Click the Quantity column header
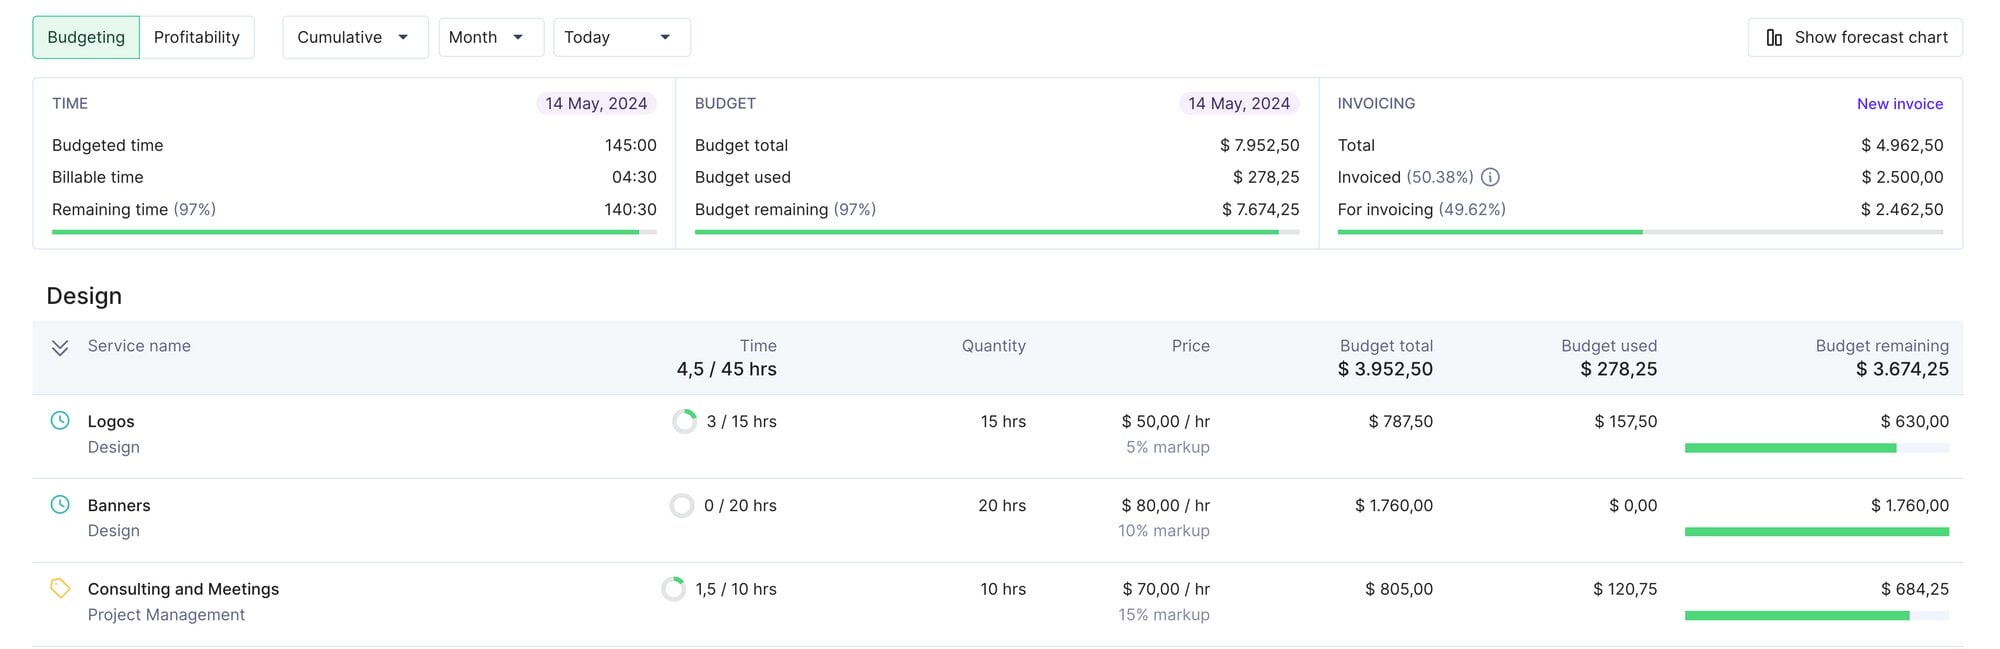This screenshot has height=649, width=2000. click(994, 346)
